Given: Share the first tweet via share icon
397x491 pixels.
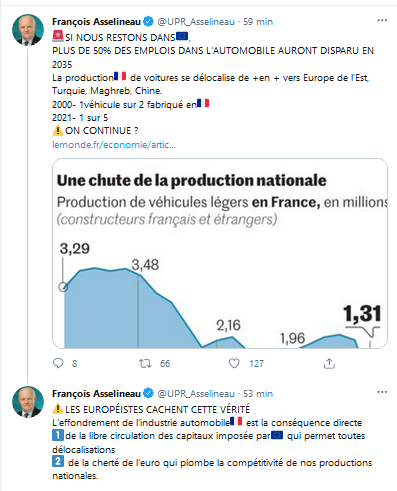Looking at the screenshot, I should (x=329, y=363).
